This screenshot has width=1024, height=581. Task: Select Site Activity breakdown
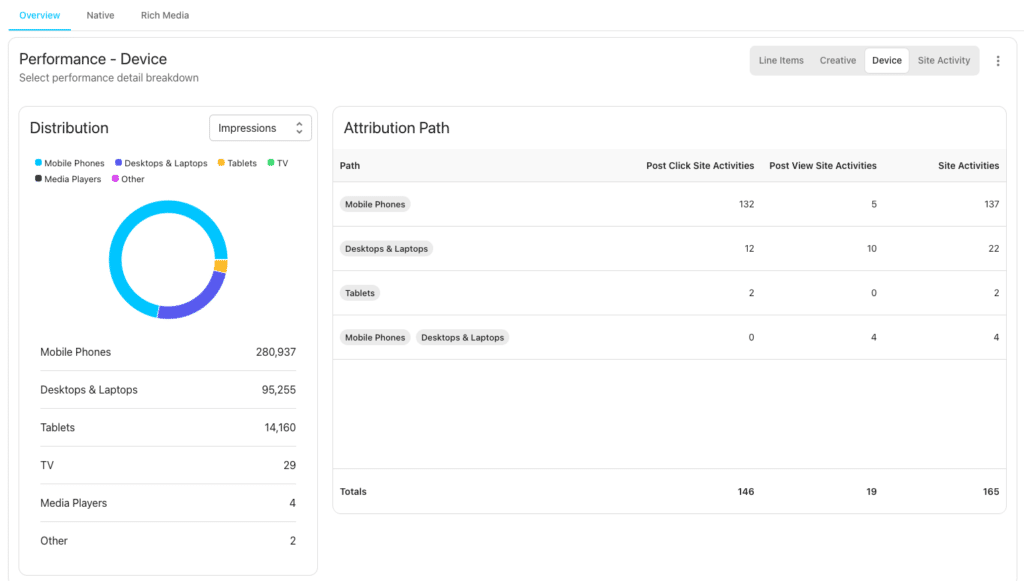pyautogui.click(x=943, y=61)
